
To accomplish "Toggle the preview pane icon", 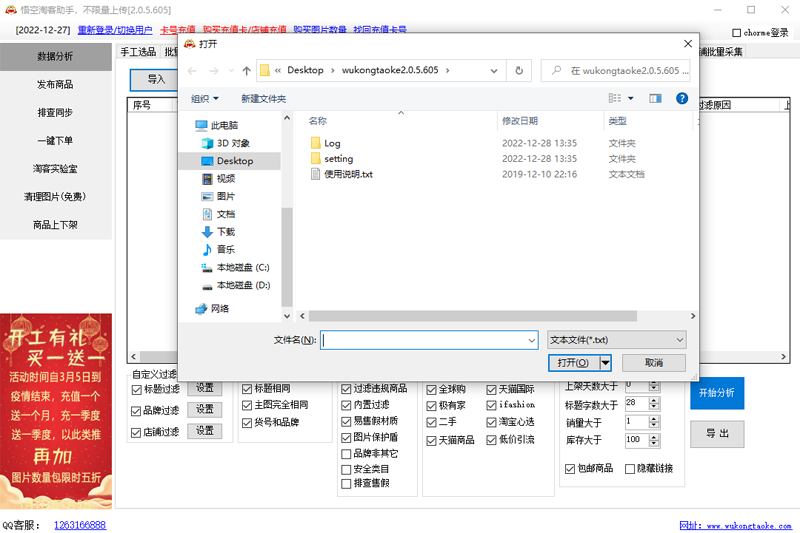I will [x=656, y=98].
